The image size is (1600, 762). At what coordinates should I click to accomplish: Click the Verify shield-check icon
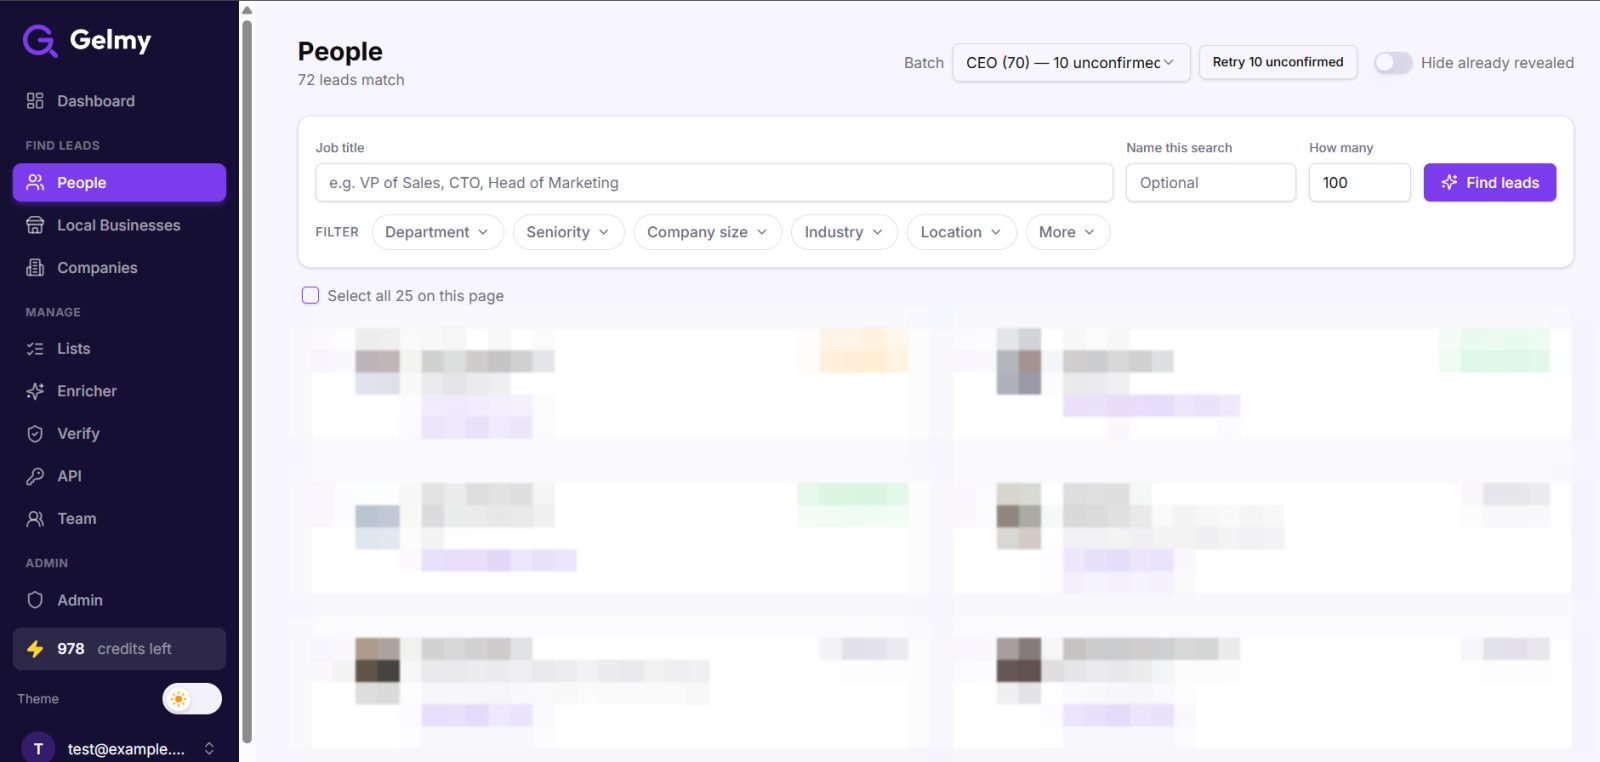(x=35, y=434)
